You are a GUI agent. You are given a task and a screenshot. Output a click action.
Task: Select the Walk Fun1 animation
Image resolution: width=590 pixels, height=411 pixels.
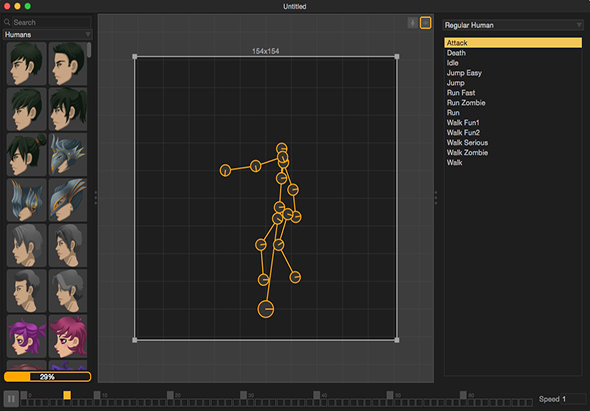click(x=513, y=123)
